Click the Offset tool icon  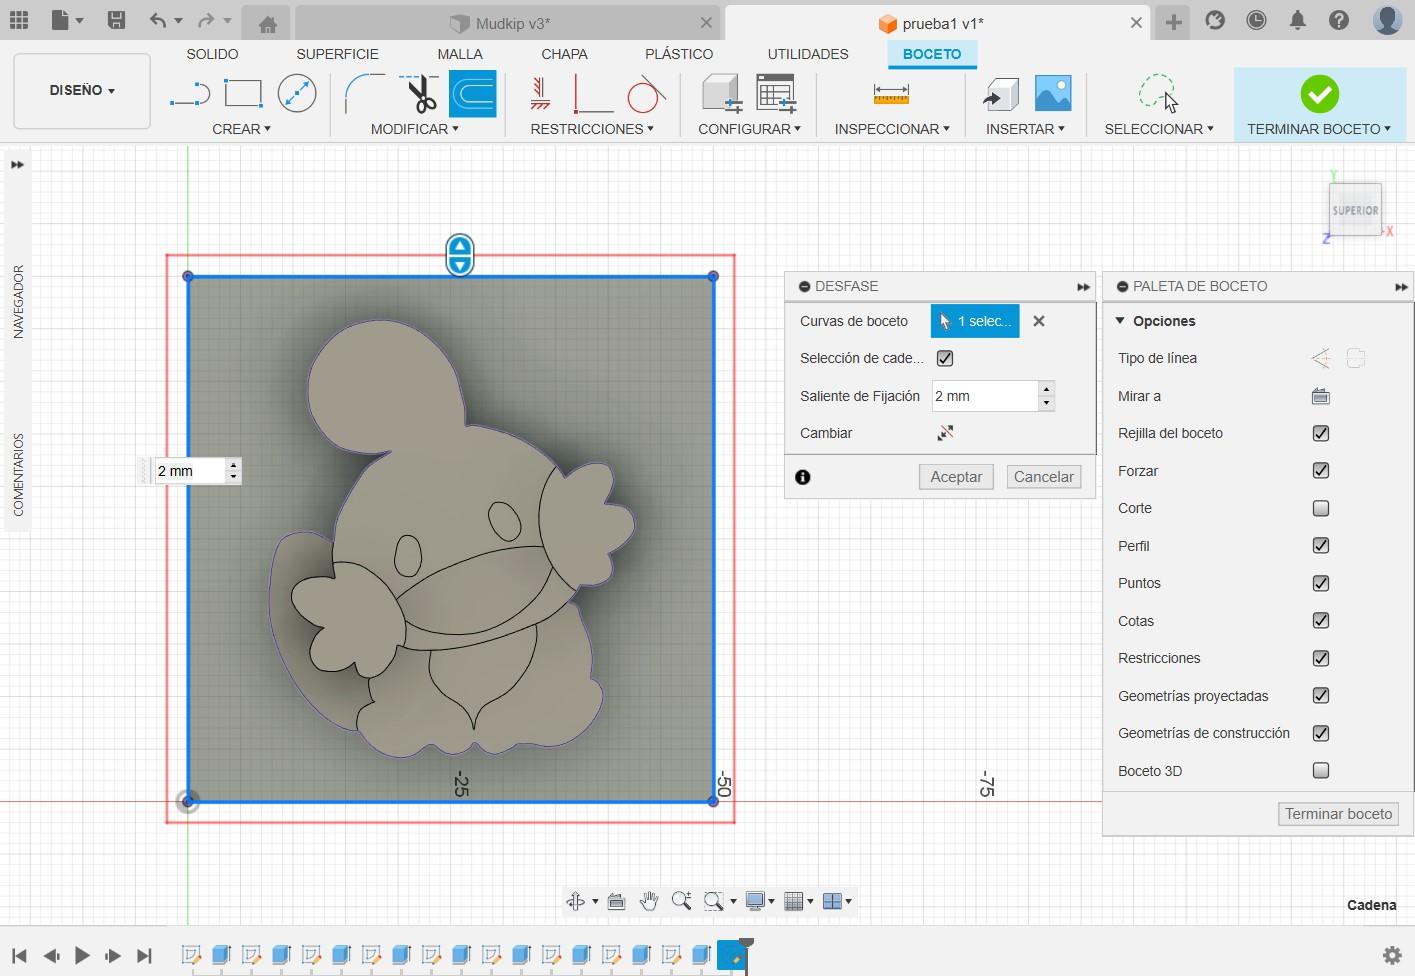473,95
